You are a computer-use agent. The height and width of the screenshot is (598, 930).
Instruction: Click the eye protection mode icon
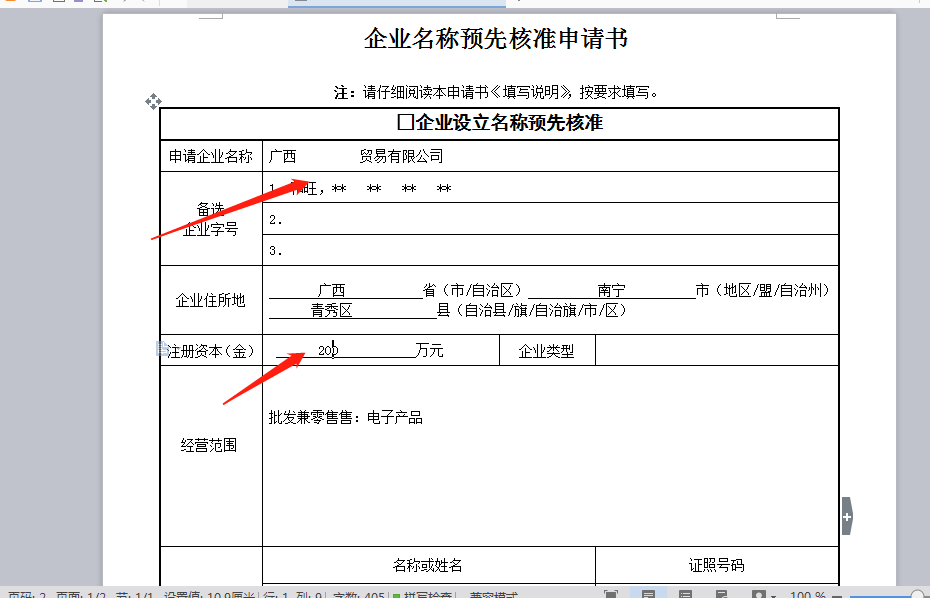[760, 595]
